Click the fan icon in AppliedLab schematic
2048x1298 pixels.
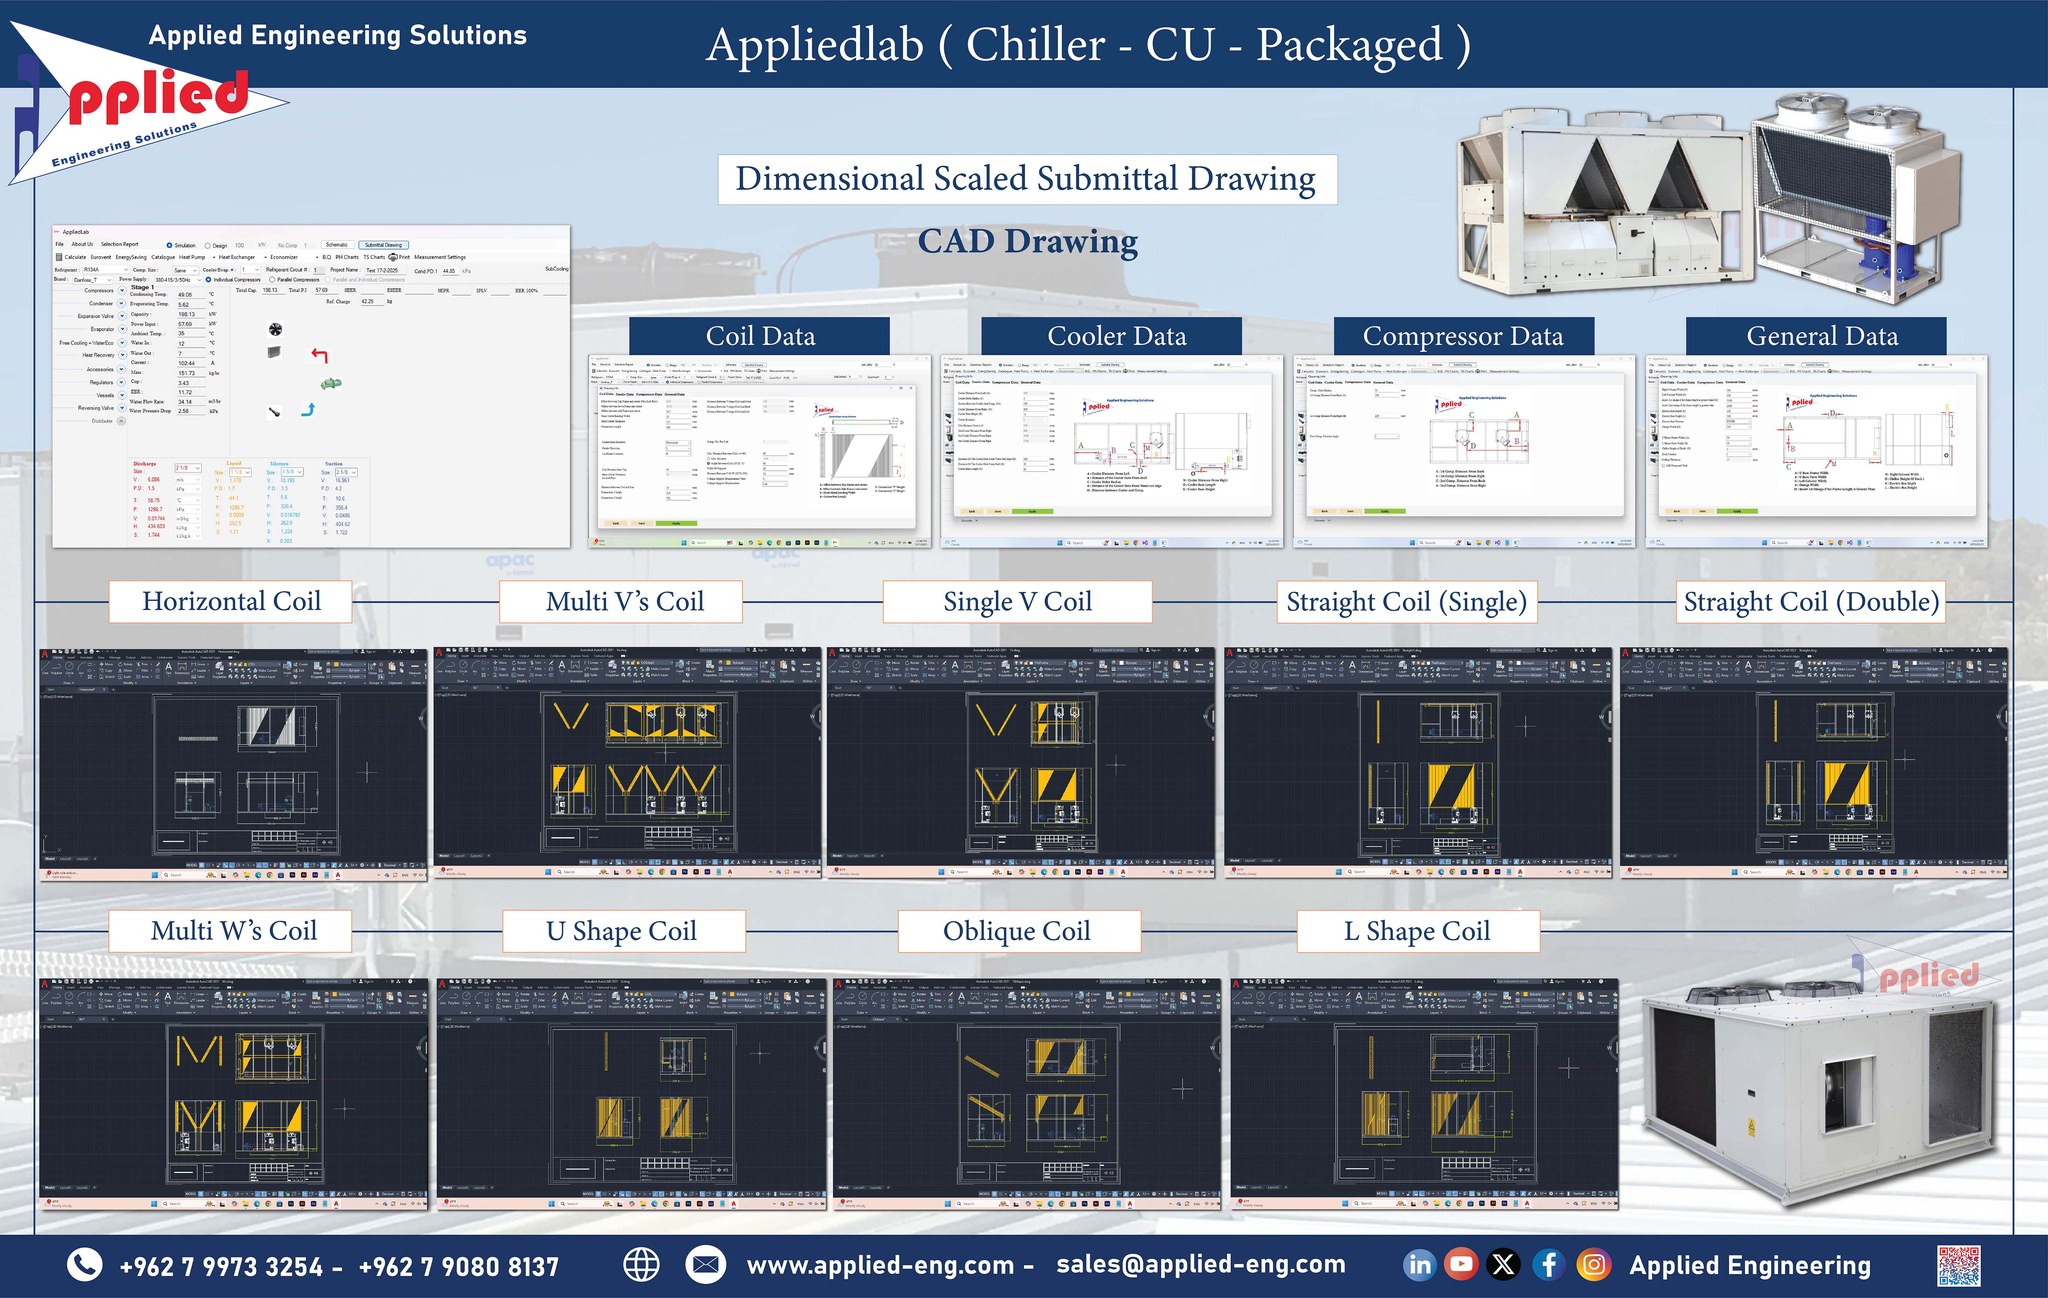(275, 329)
